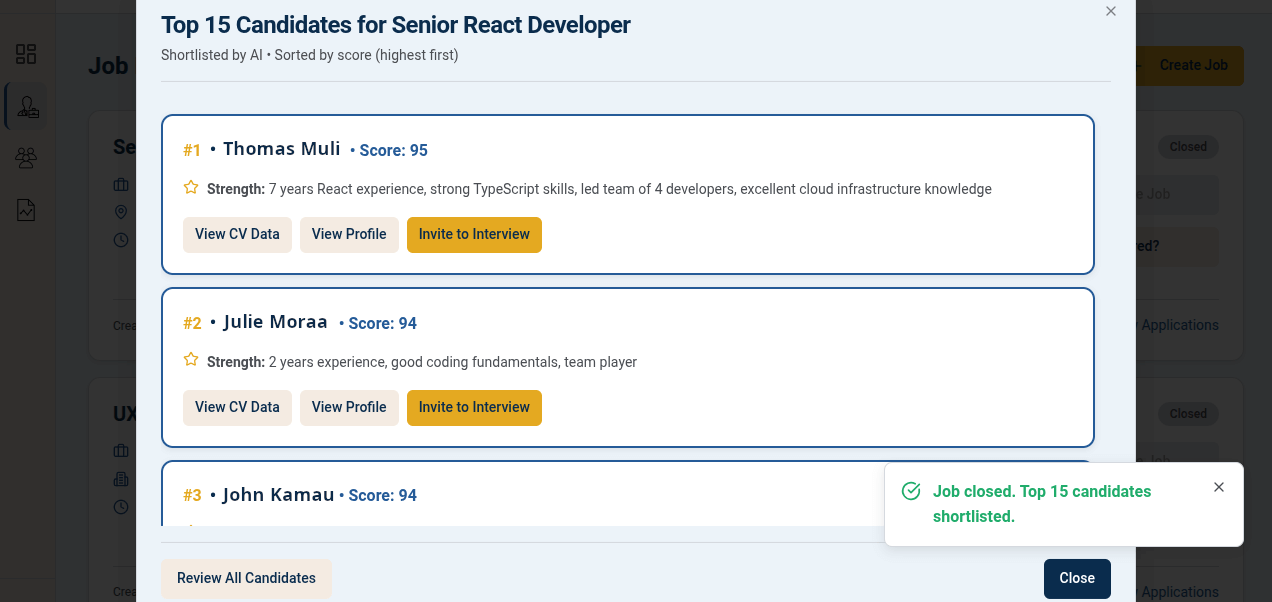Click the dark Close button in dialog footer

tap(1077, 578)
